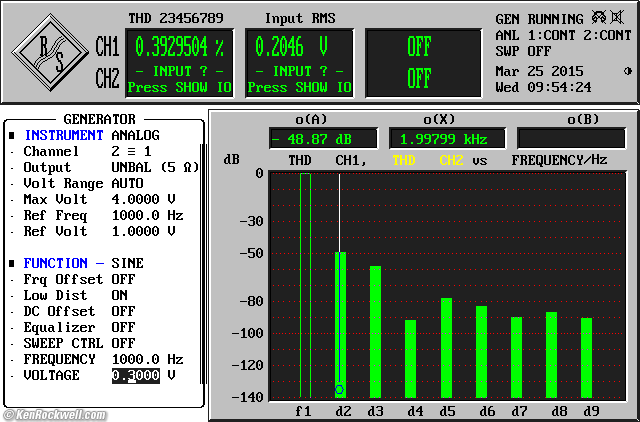Toggle the Low Dist ON setting
This screenshot has height=422, width=640.
[119, 295]
